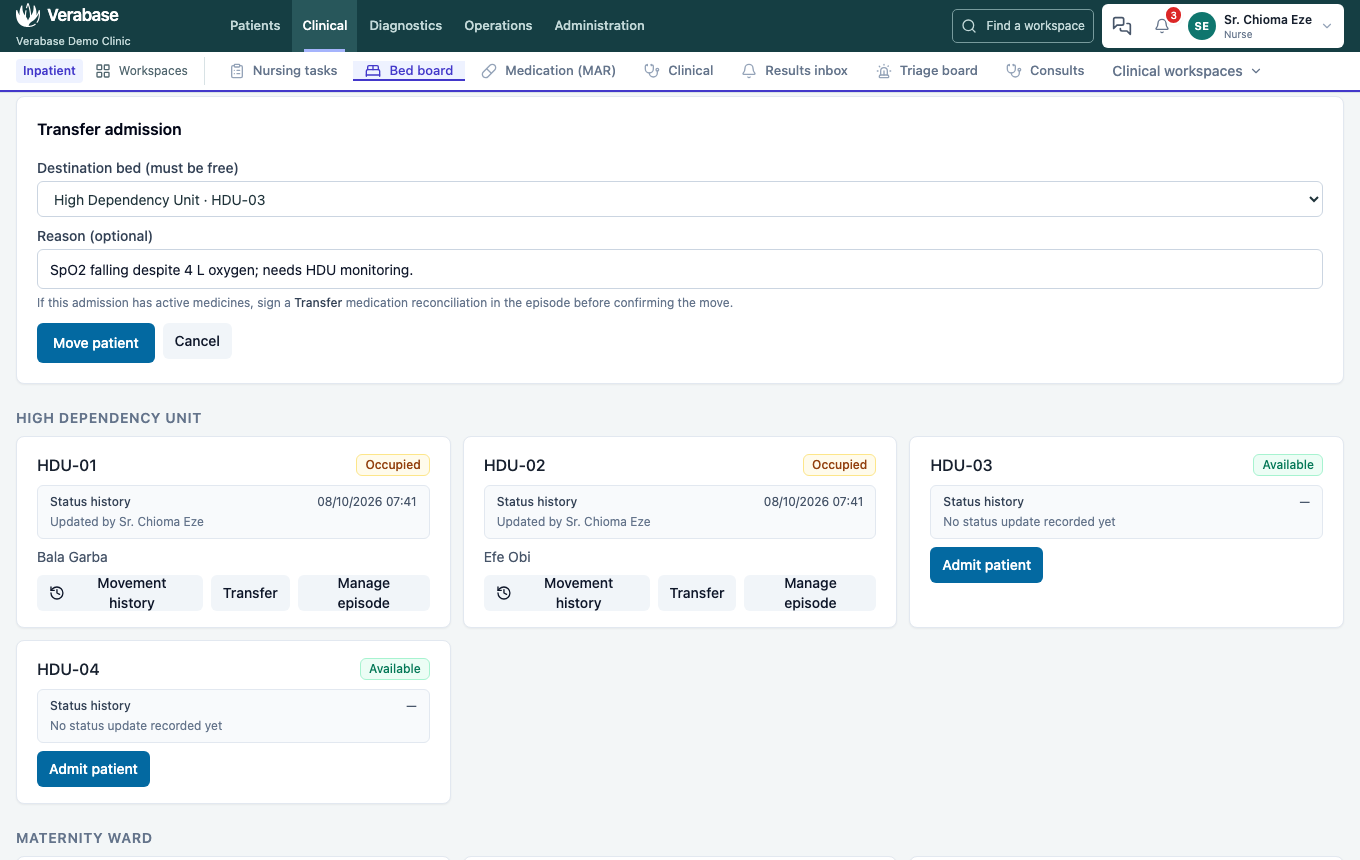Admit patient to HDU-03
Viewport: 1360px width, 860px height.
tap(986, 565)
